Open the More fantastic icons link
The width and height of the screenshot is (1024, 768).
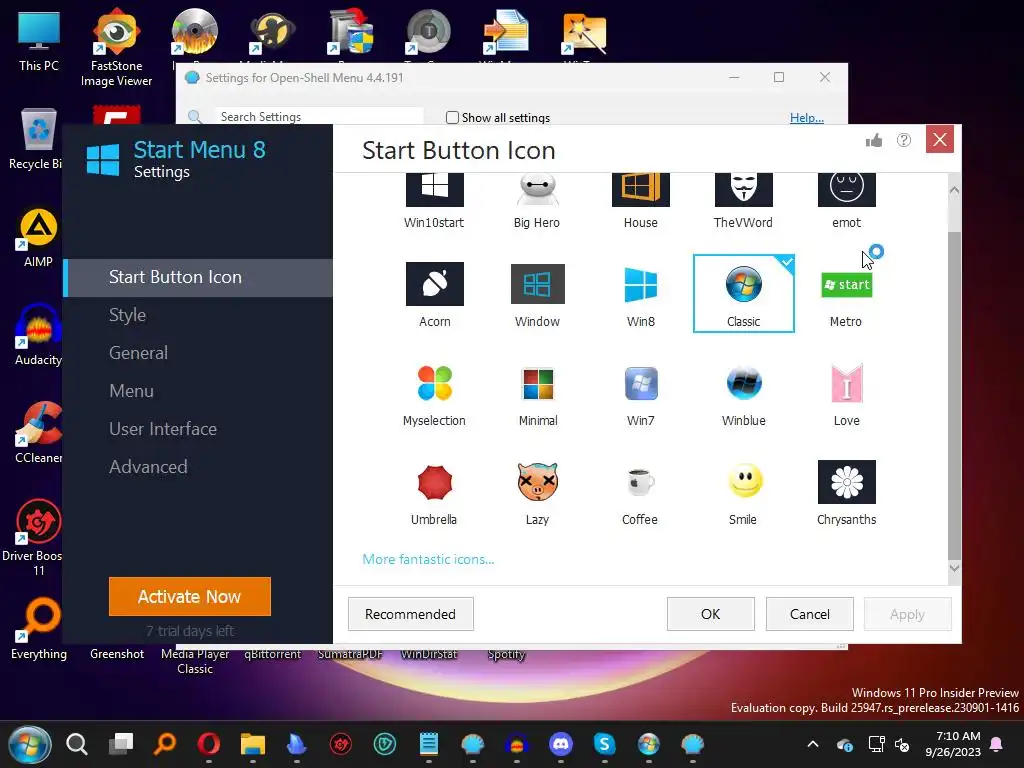(x=428, y=559)
